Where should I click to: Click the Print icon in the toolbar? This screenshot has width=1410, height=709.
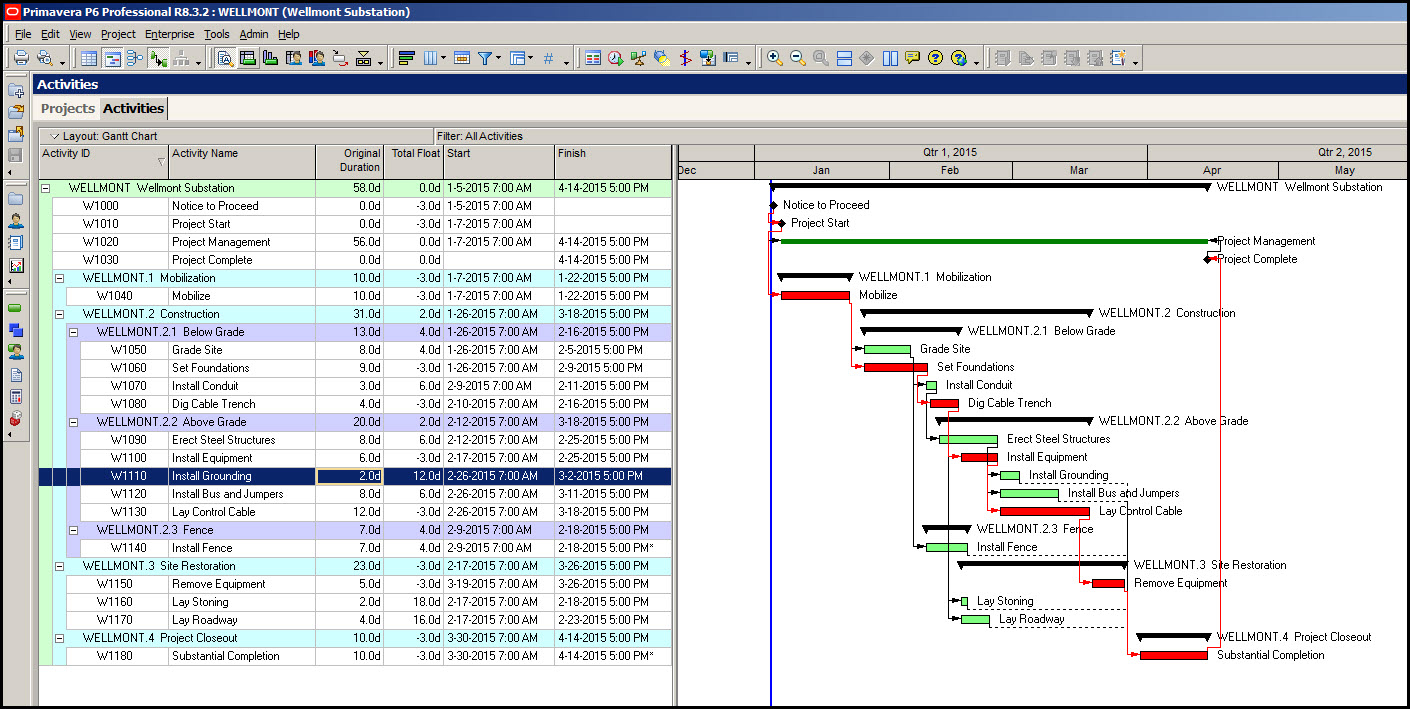pyautogui.click(x=21, y=58)
